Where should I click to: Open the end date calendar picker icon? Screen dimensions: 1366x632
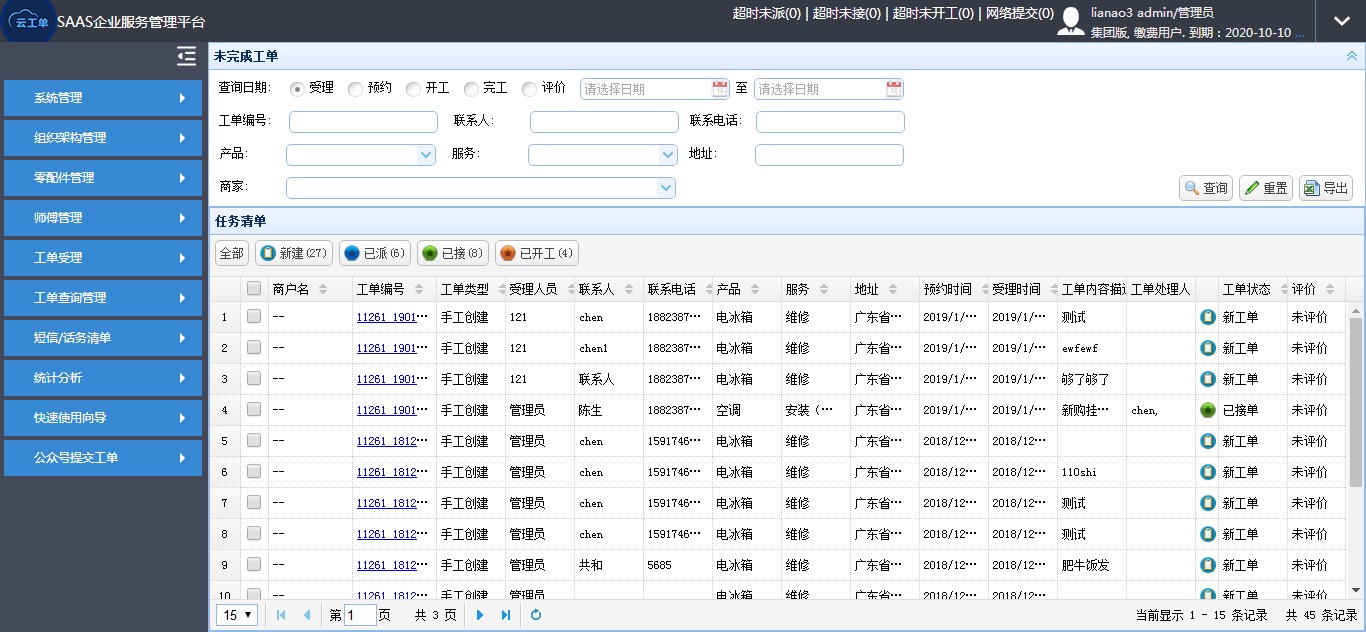(x=894, y=89)
